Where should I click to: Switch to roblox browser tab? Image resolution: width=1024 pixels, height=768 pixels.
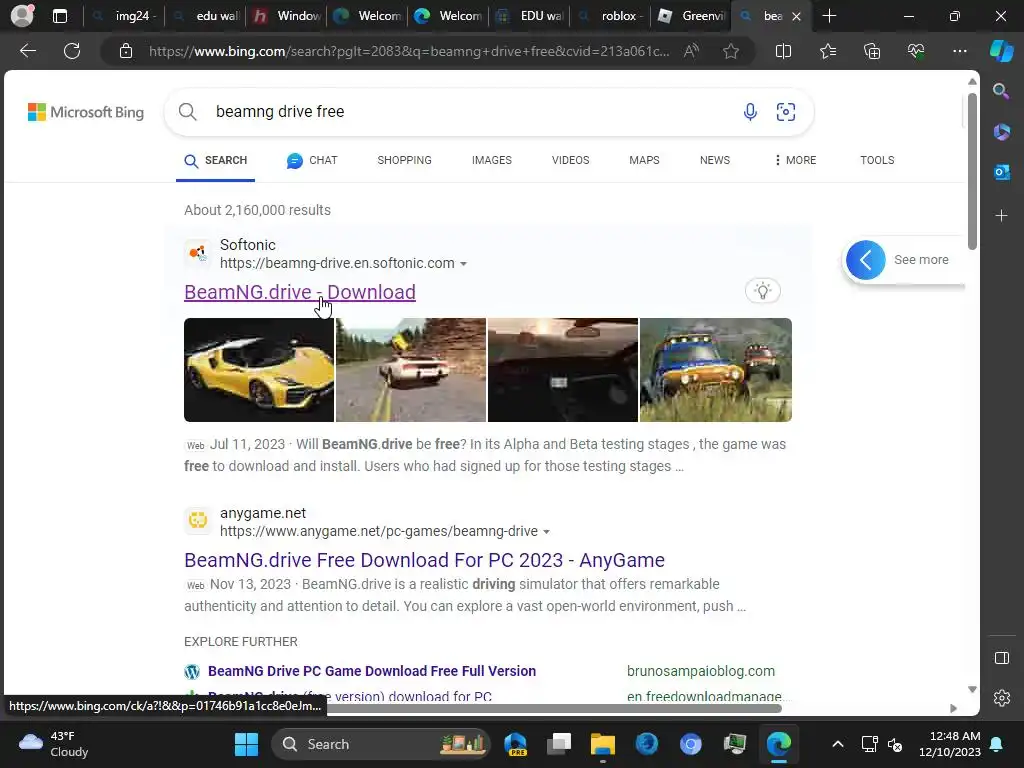(610, 16)
